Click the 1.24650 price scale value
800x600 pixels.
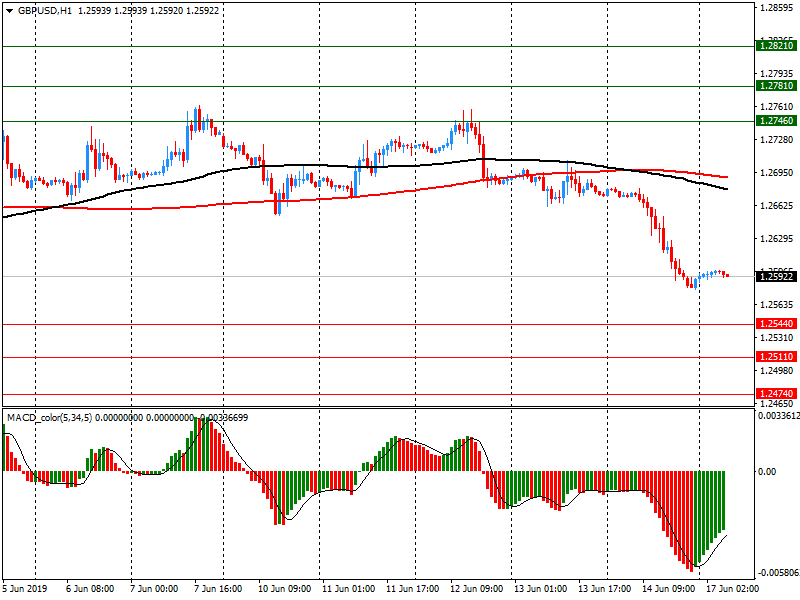[x=777, y=403]
